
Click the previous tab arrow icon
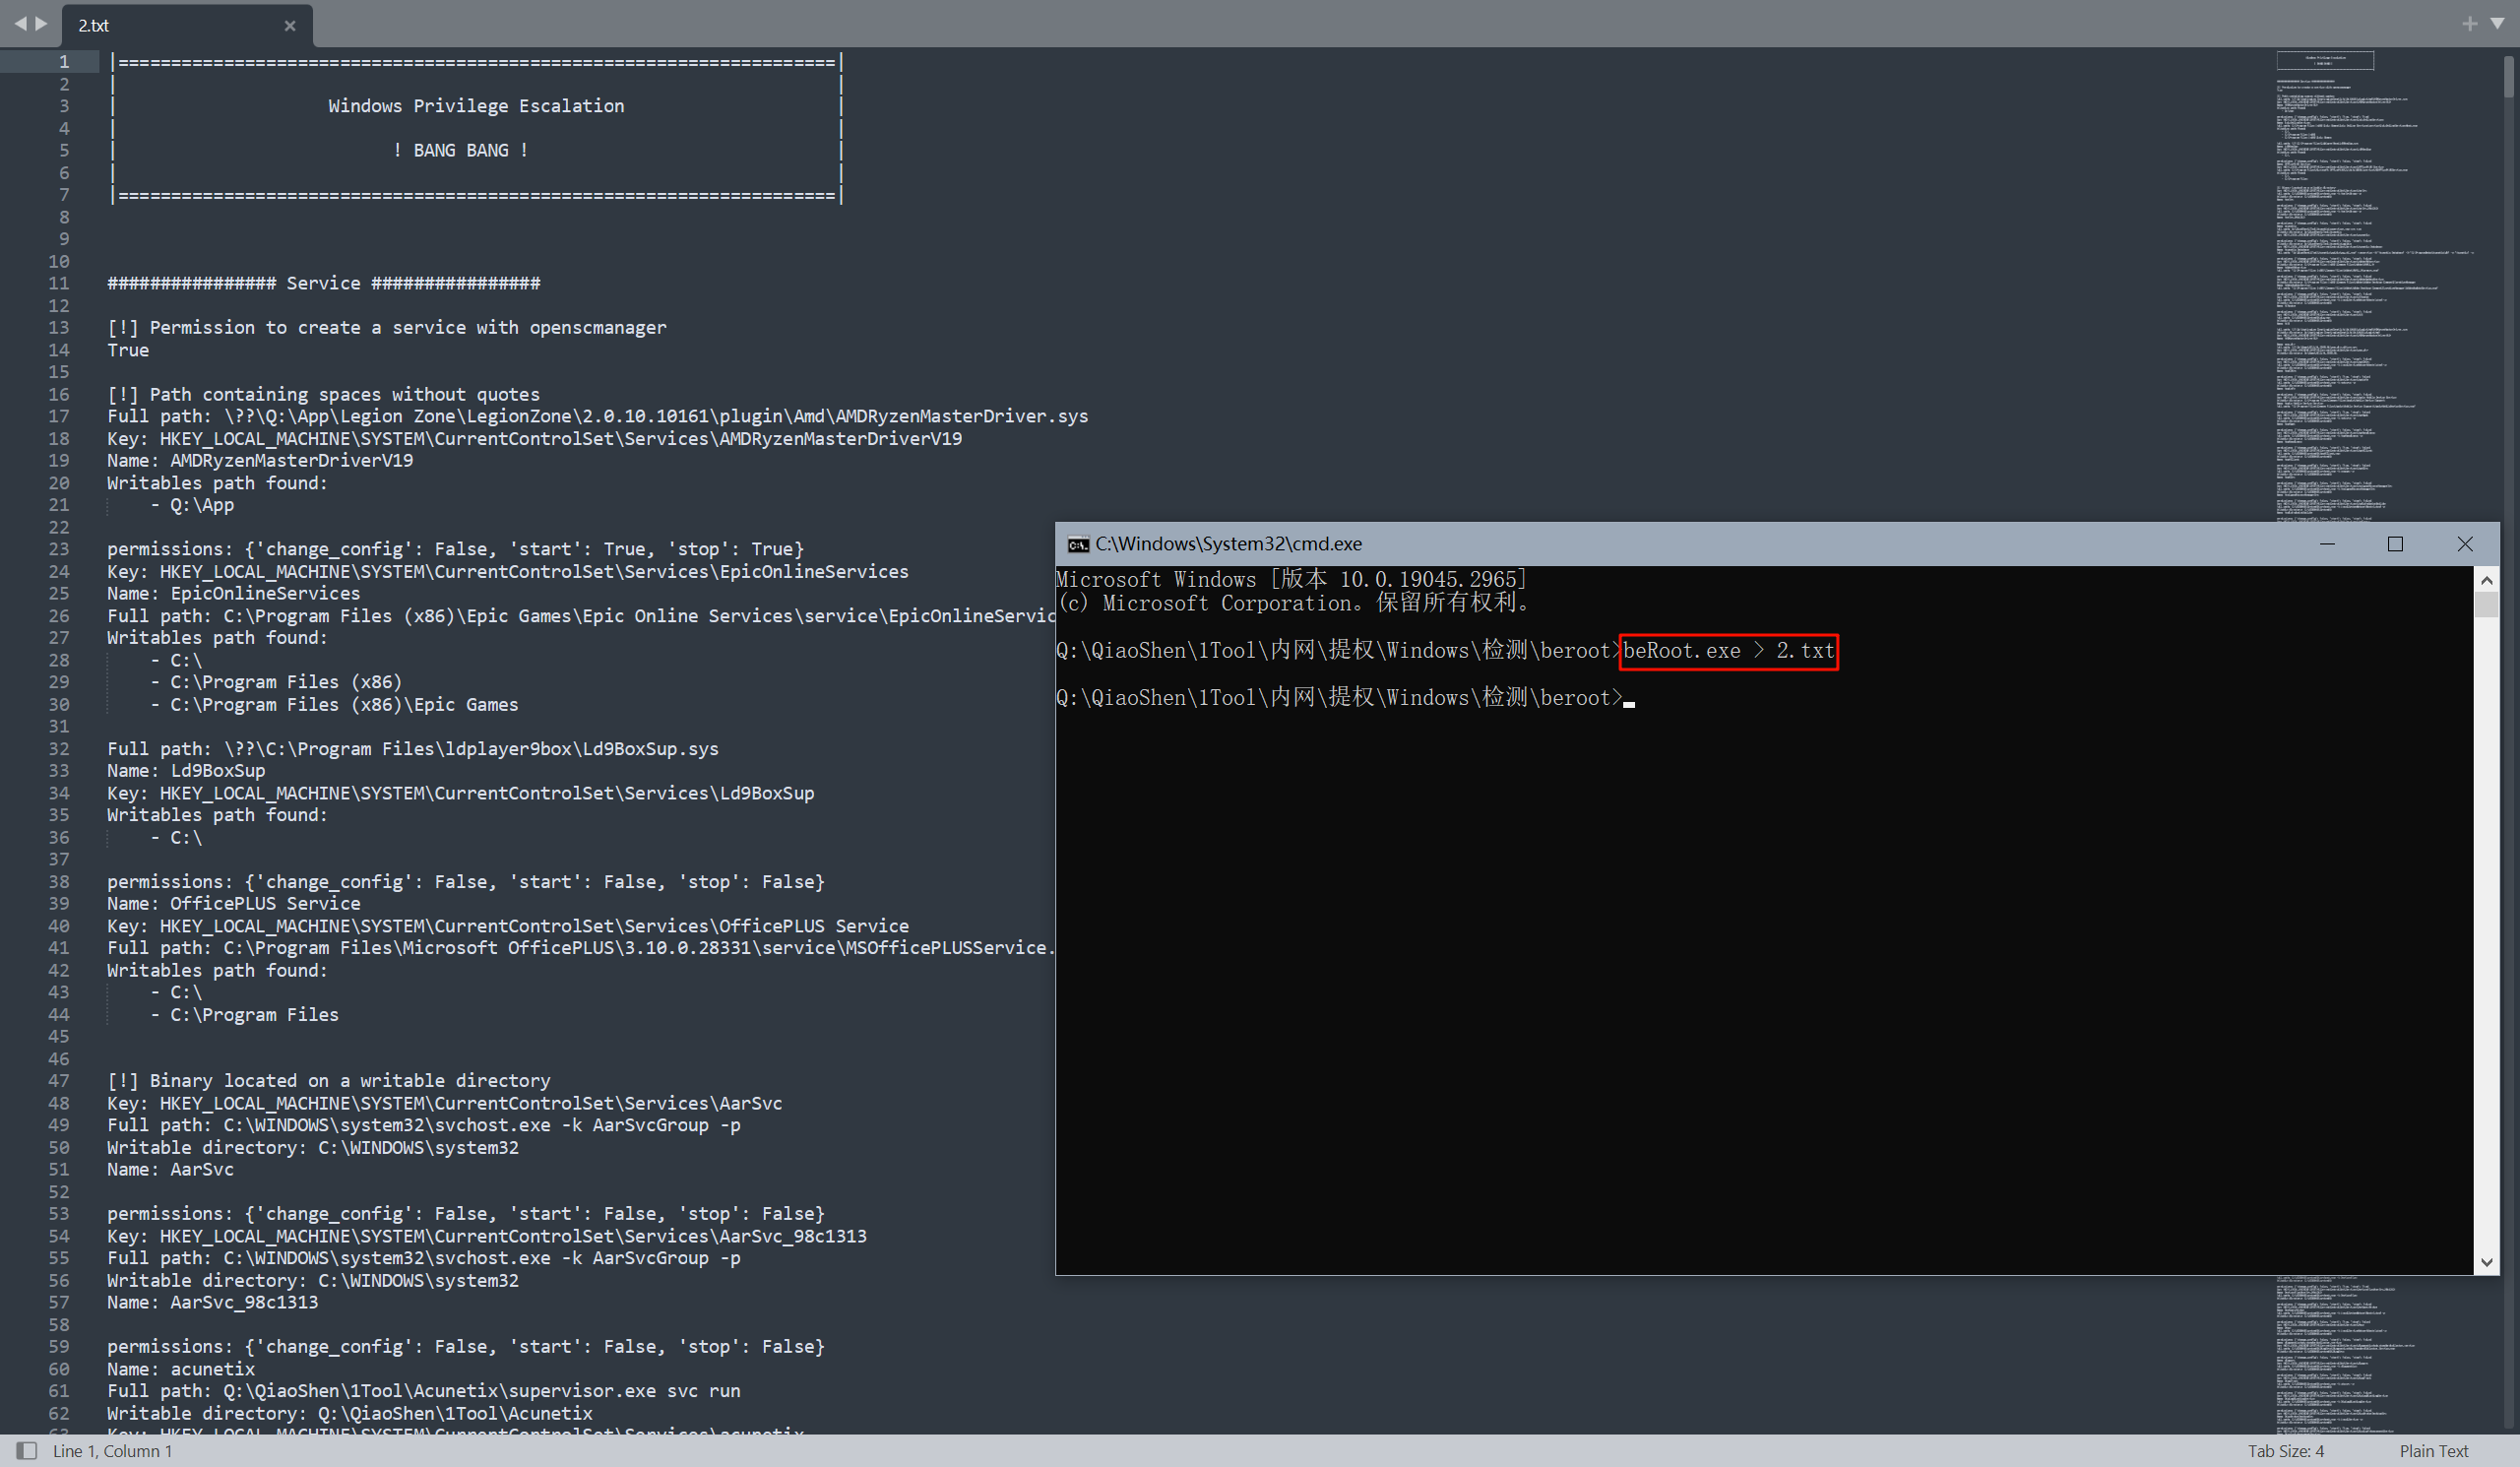[x=20, y=23]
